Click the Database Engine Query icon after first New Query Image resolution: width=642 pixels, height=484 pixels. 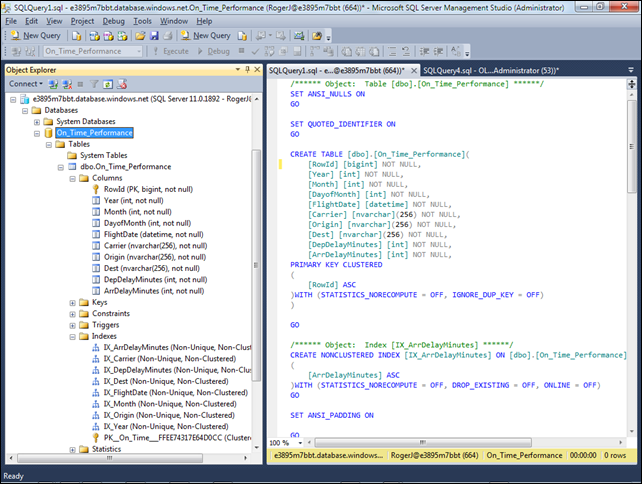tap(76, 36)
